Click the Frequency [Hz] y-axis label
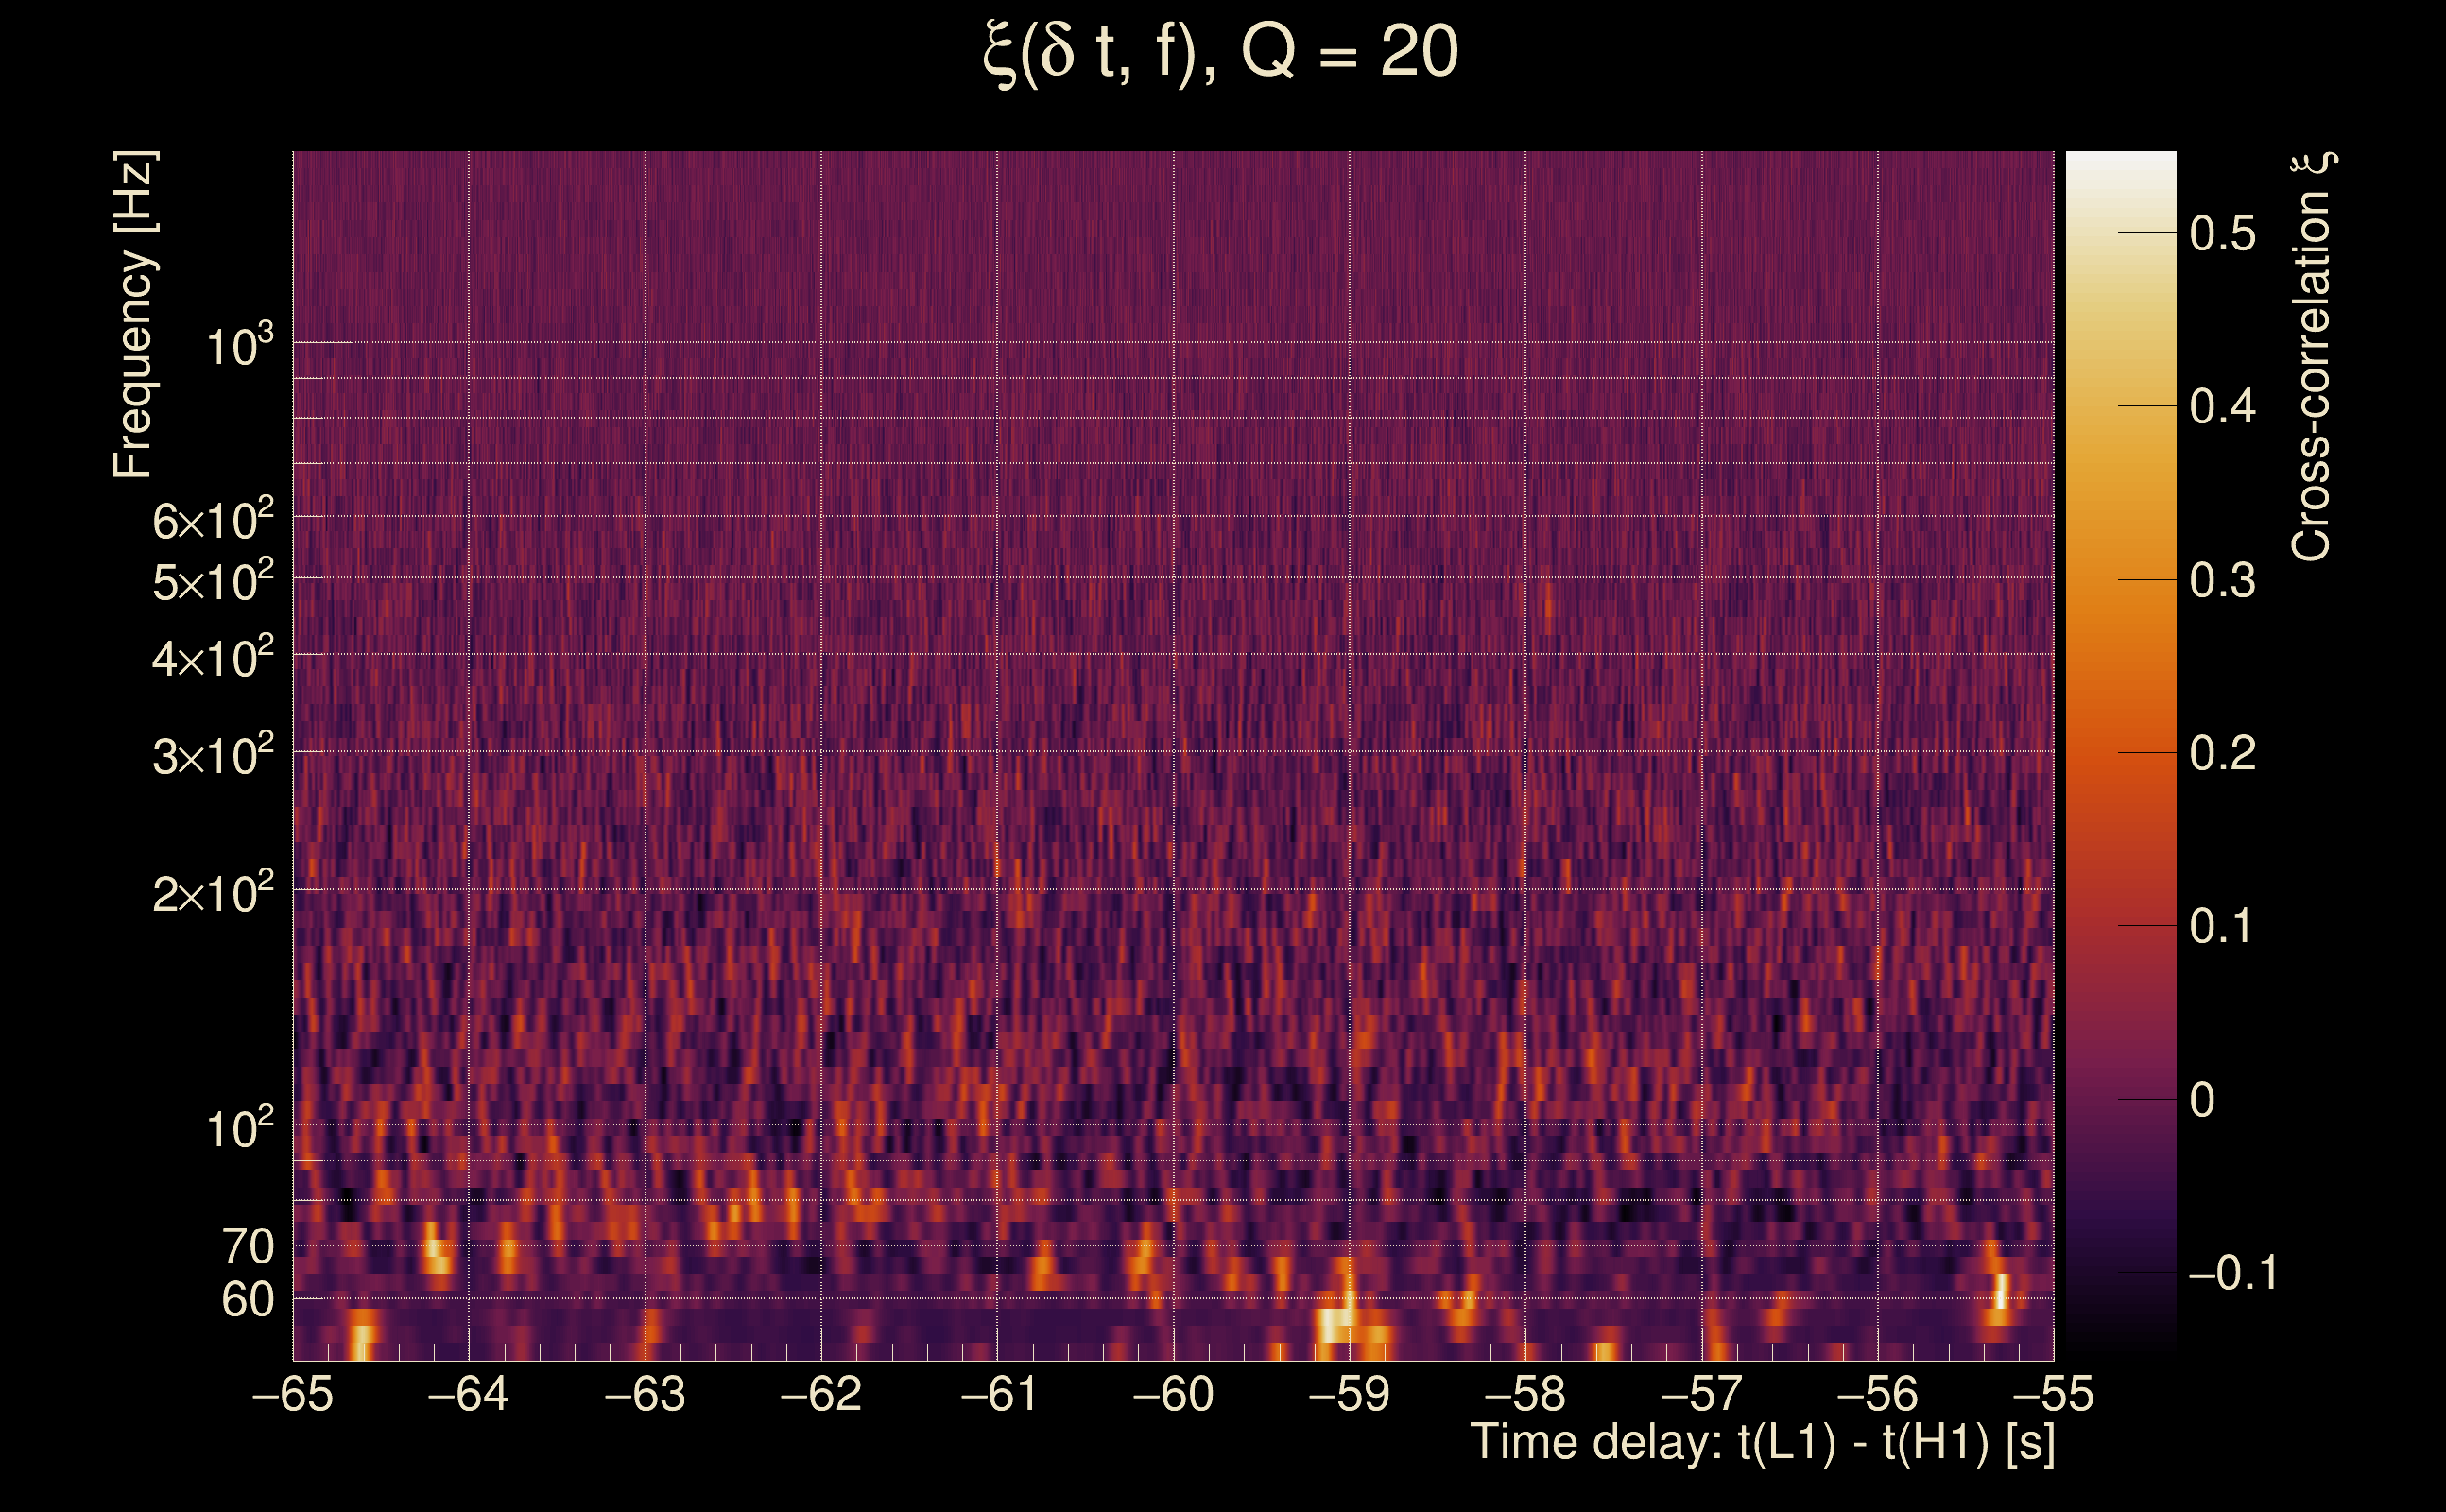Viewport: 2446px width, 1512px height. point(134,315)
